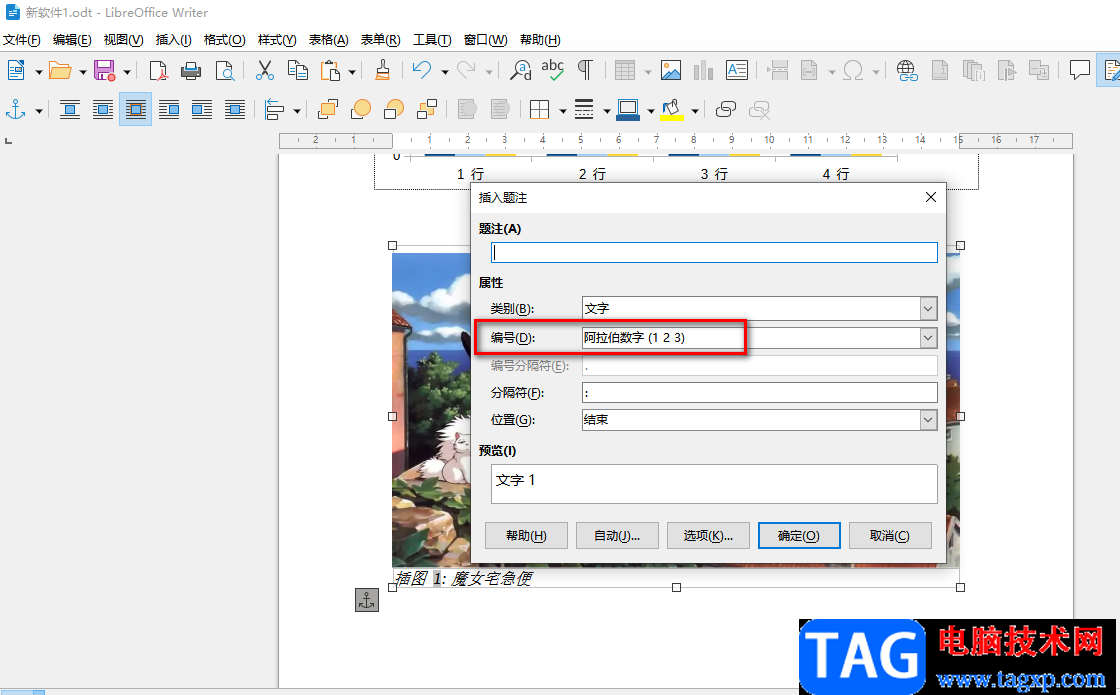Image resolution: width=1120 pixels, height=695 pixels.
Task: Click the 帮助(H) button in dialog
Action: pos(526,536)
